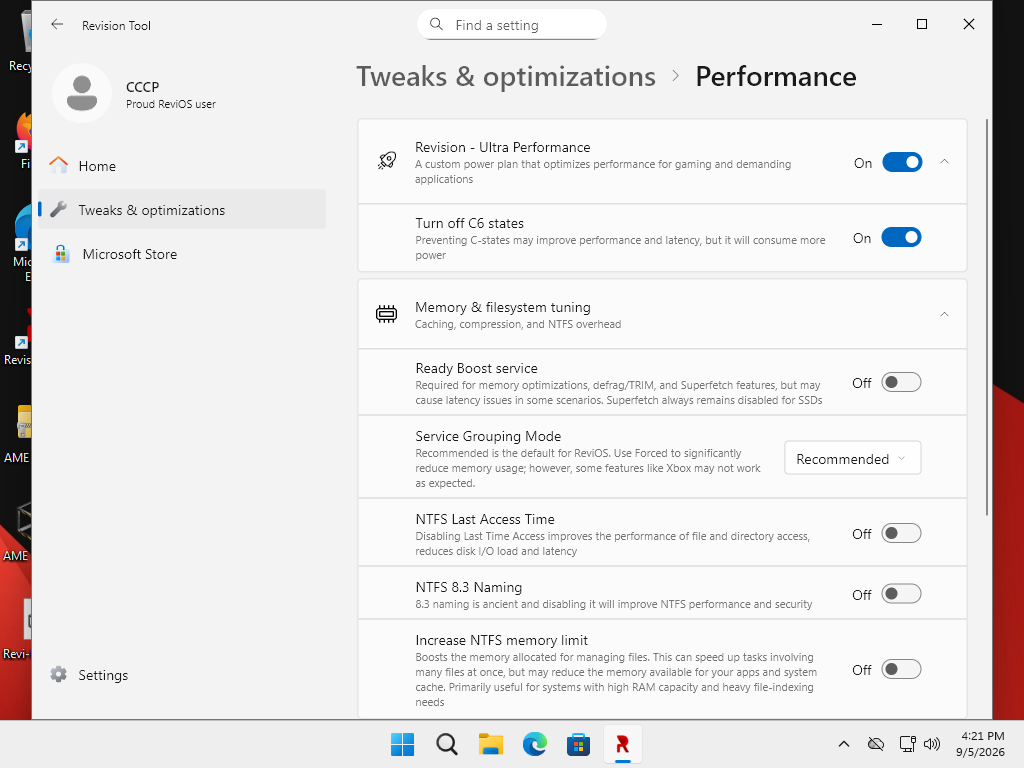Image resolution: width=1024 pixels, height=768 pixels.
Task: Collapse Memory & filesystem tuning section
Action: pos(944,314)
